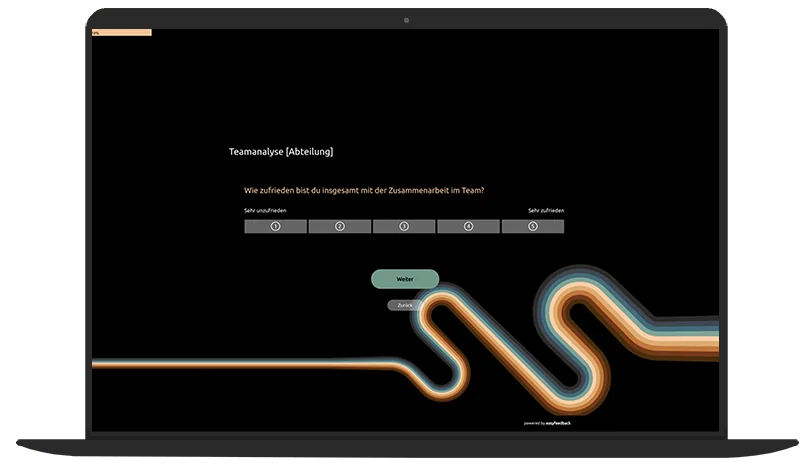Click the straight striped line at left edge
Viewport: 806px width, 470px height.
[200, 365]
